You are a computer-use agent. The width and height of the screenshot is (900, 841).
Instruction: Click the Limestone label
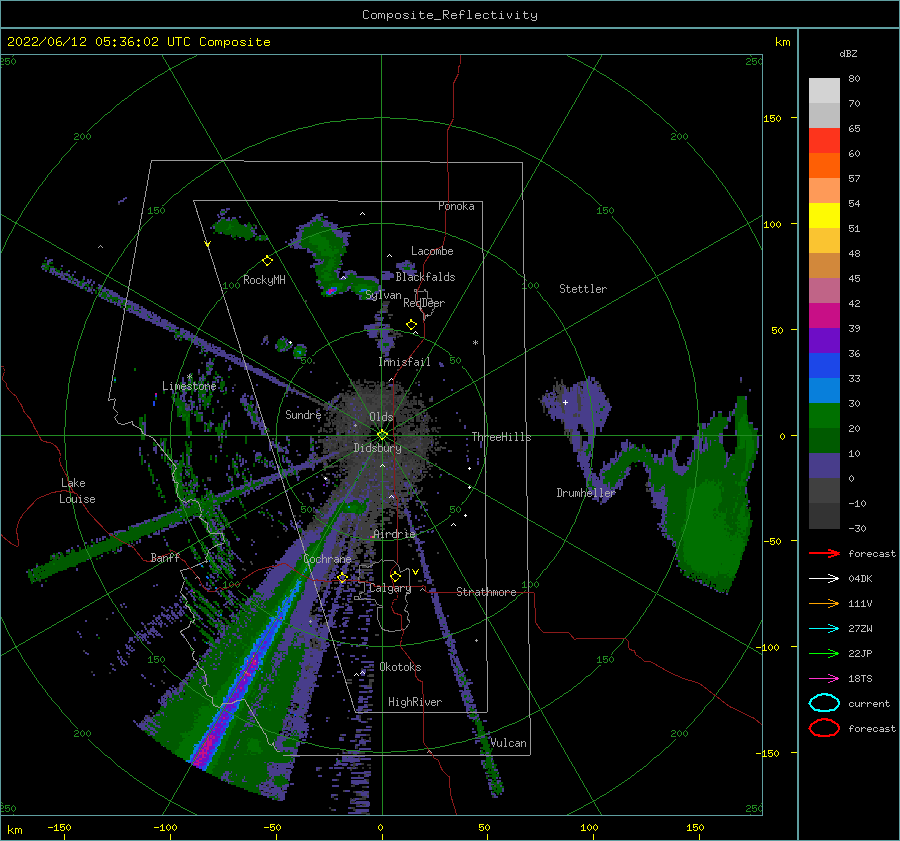click(189, 386)
